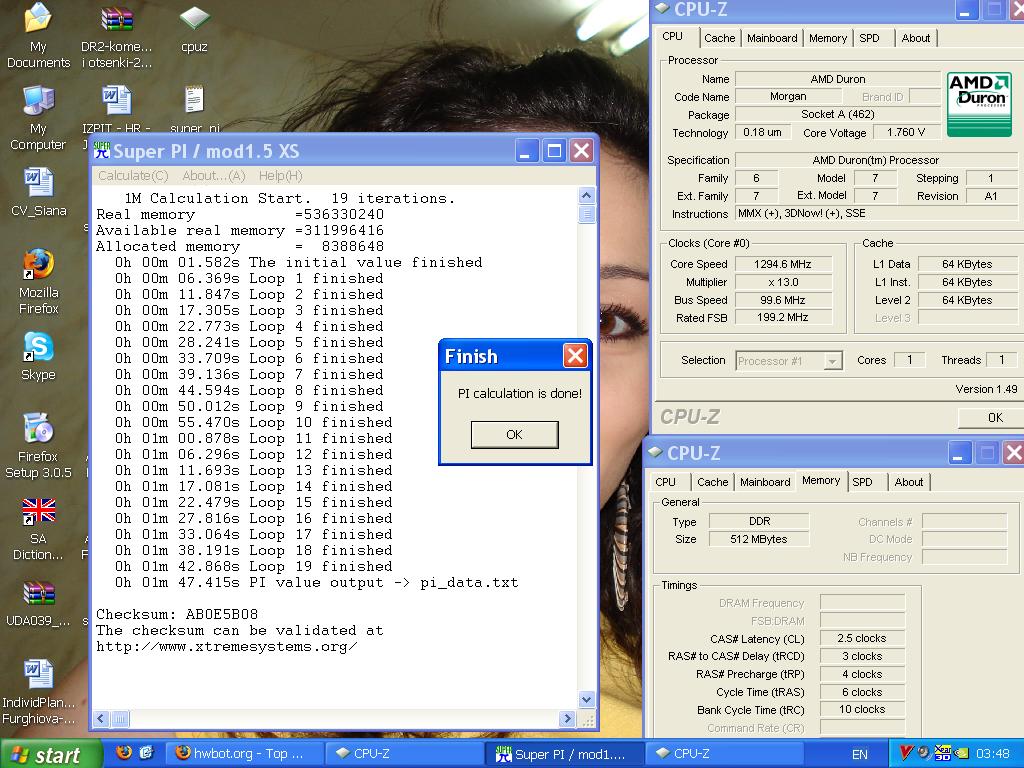Switch to Cache tab in upper CPU-Z

point(719,38)
